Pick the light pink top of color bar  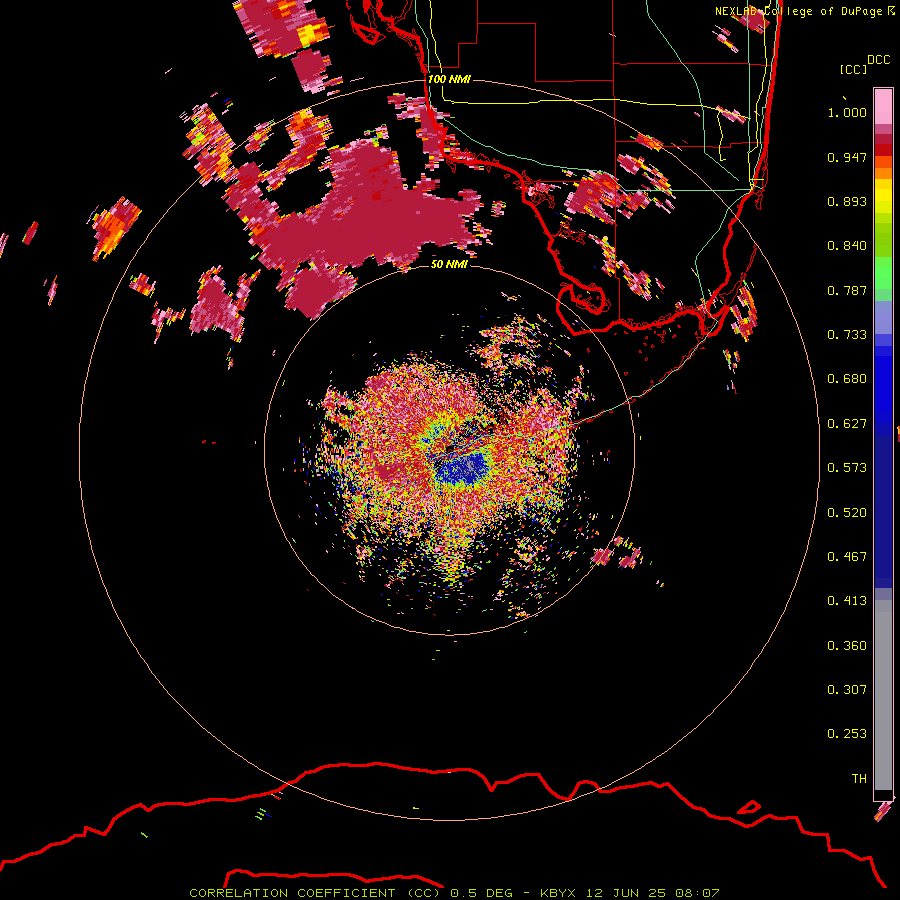[883, 106]
